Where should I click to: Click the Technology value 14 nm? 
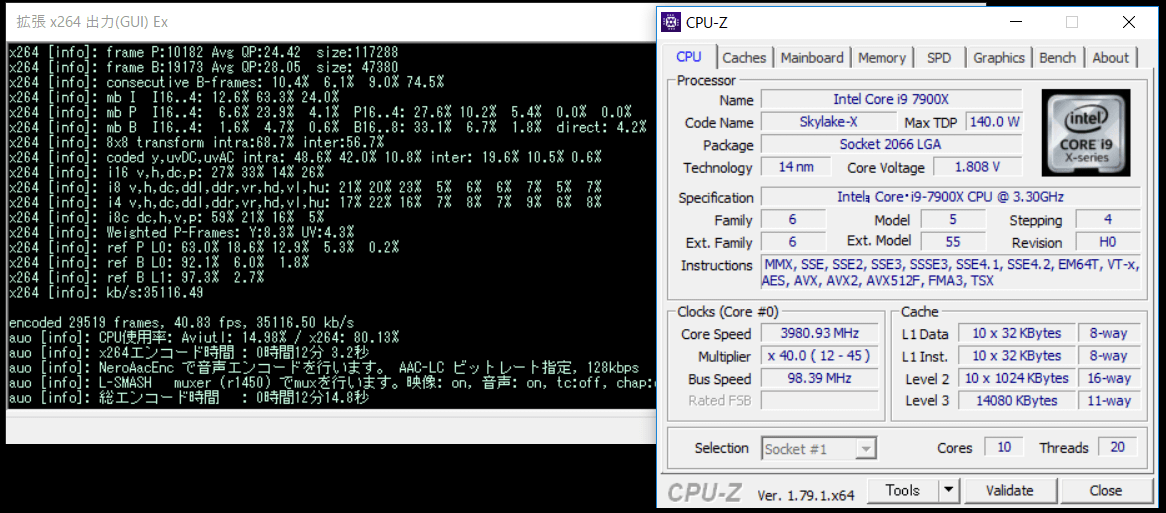click(x=796, y=167)
